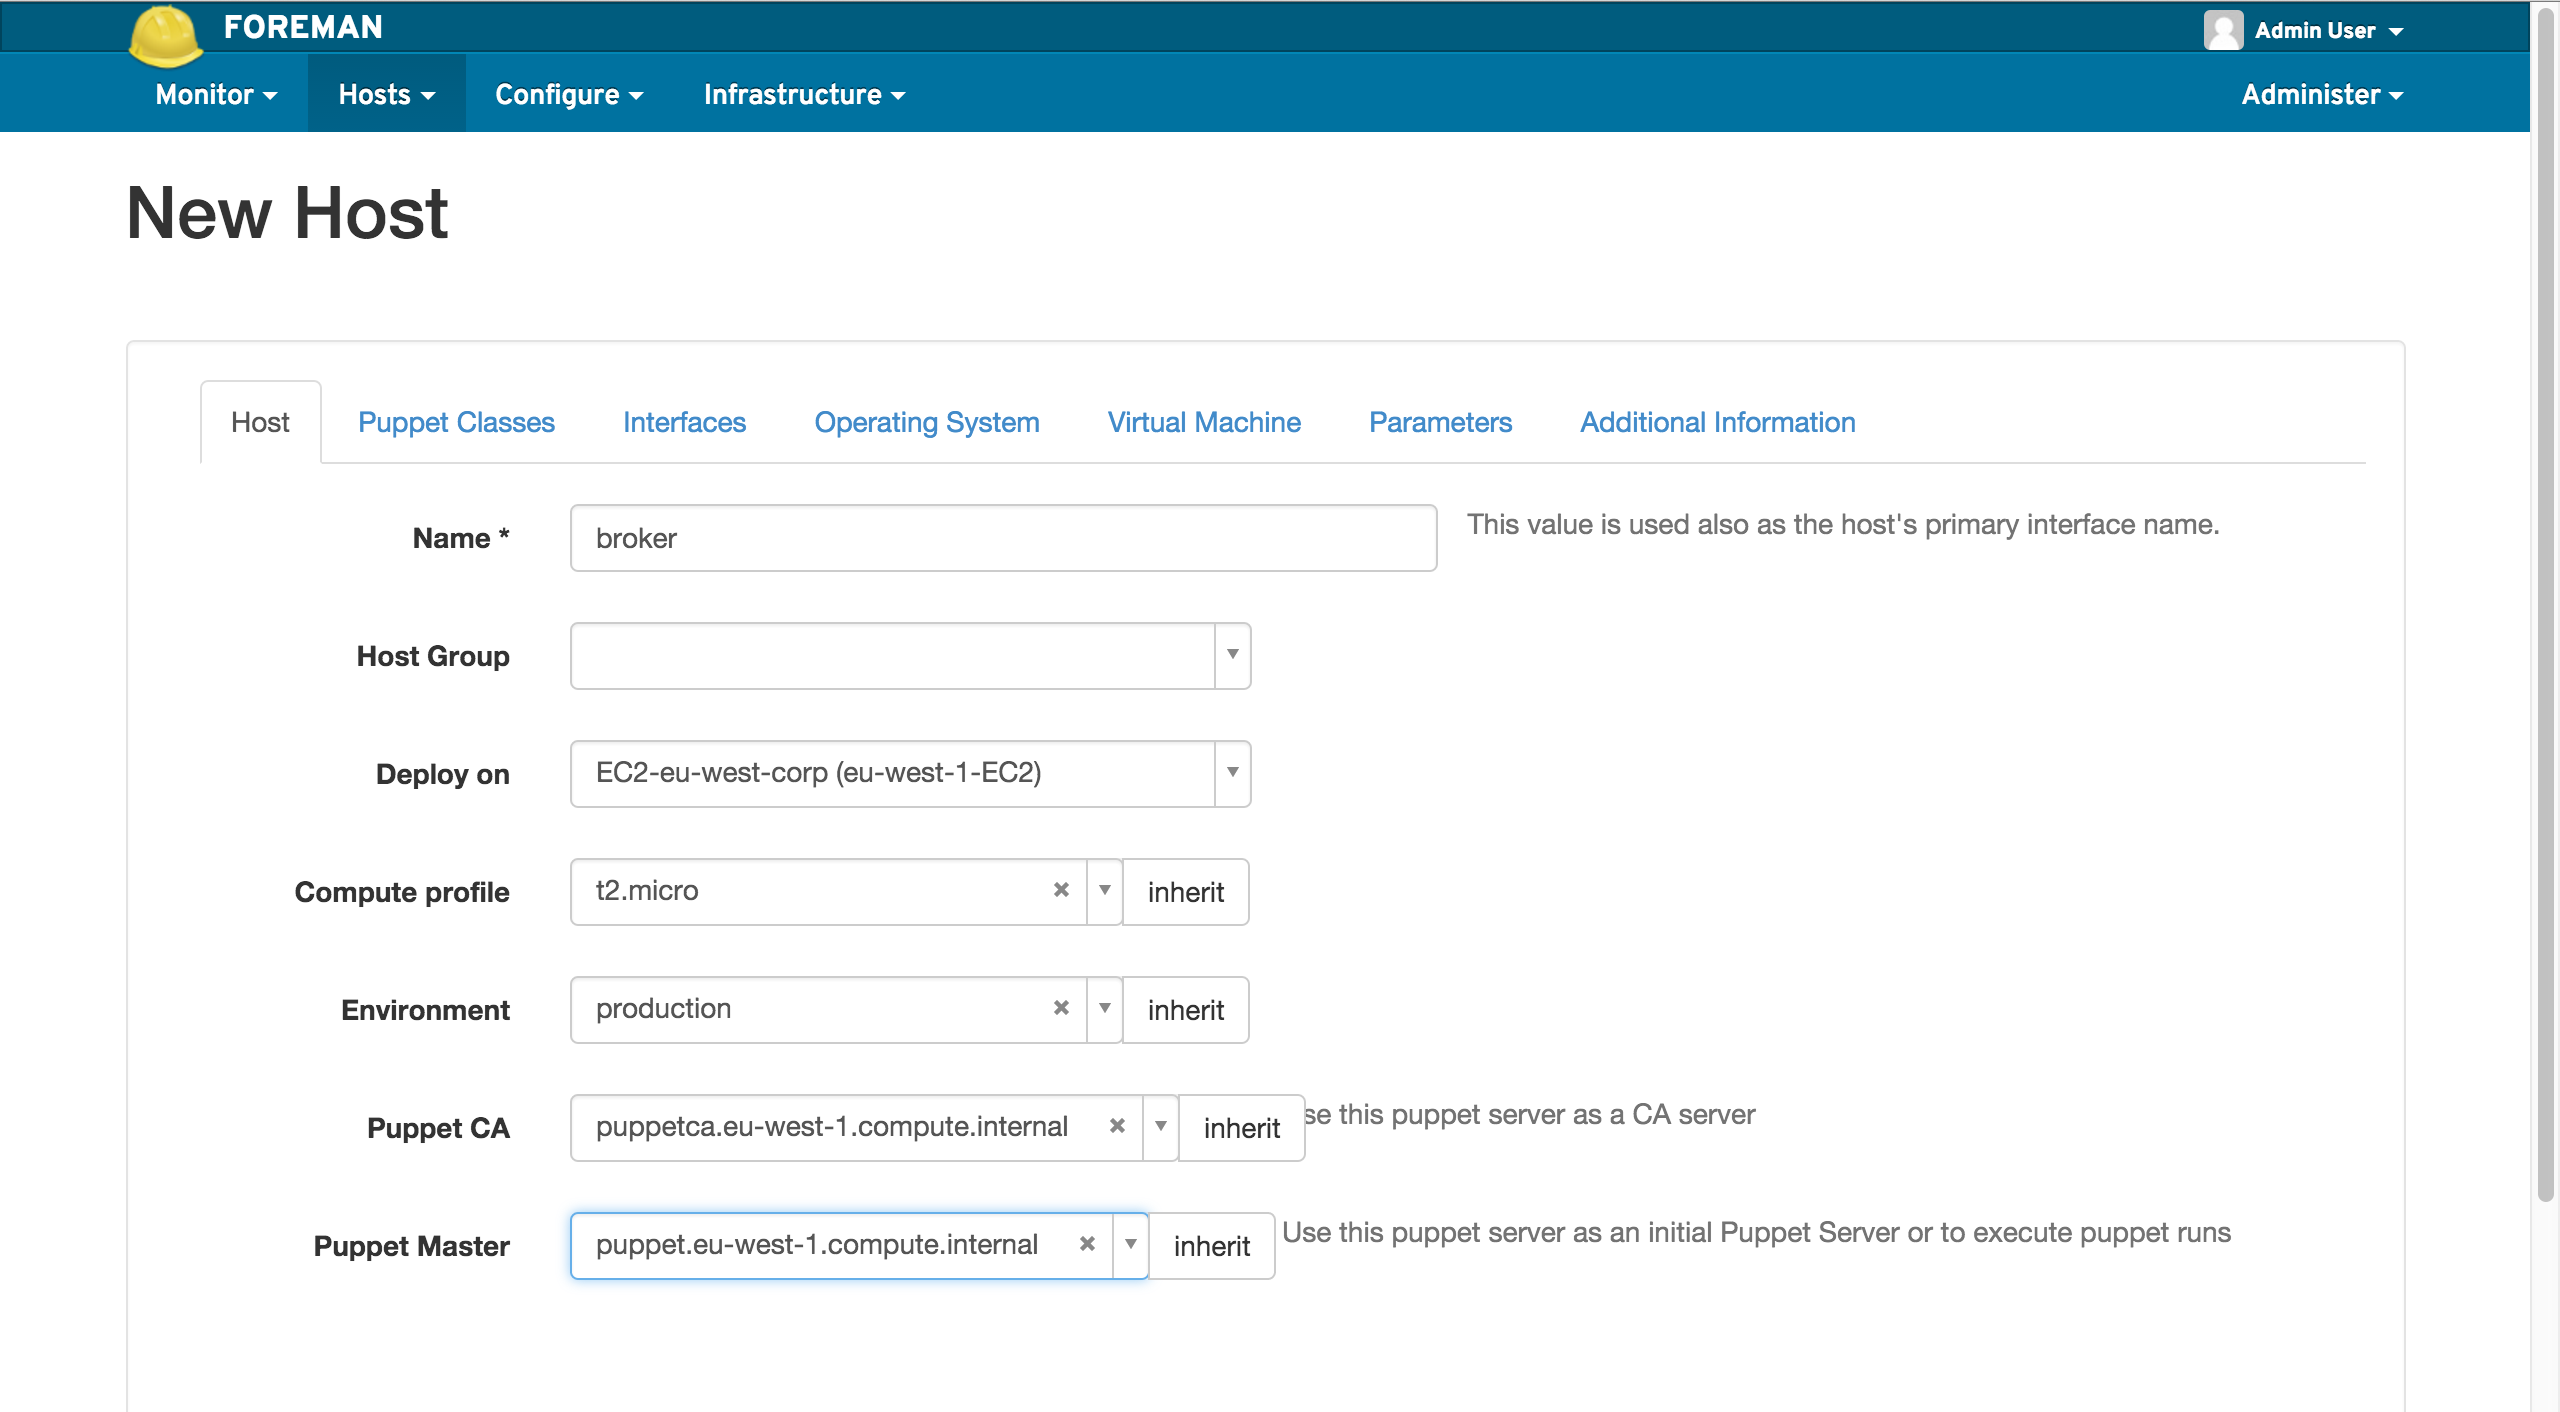The height and width of the screenshot is (1412, 2560).
Task: Open the Parameters tab
Action: point(1439,423)
